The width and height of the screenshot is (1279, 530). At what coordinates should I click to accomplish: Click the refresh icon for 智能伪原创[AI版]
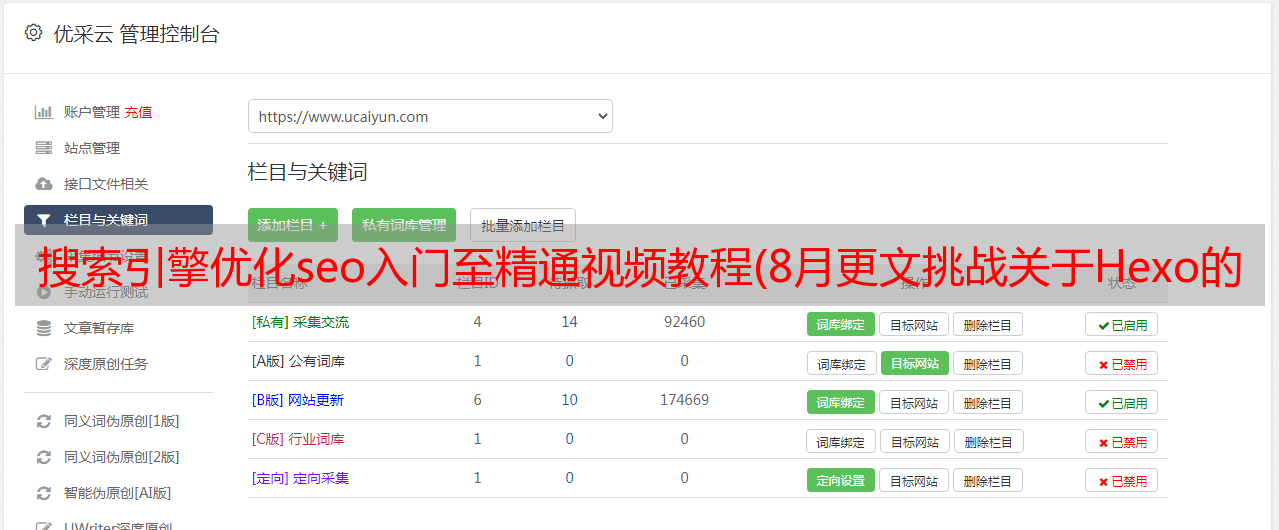point(43,493)
